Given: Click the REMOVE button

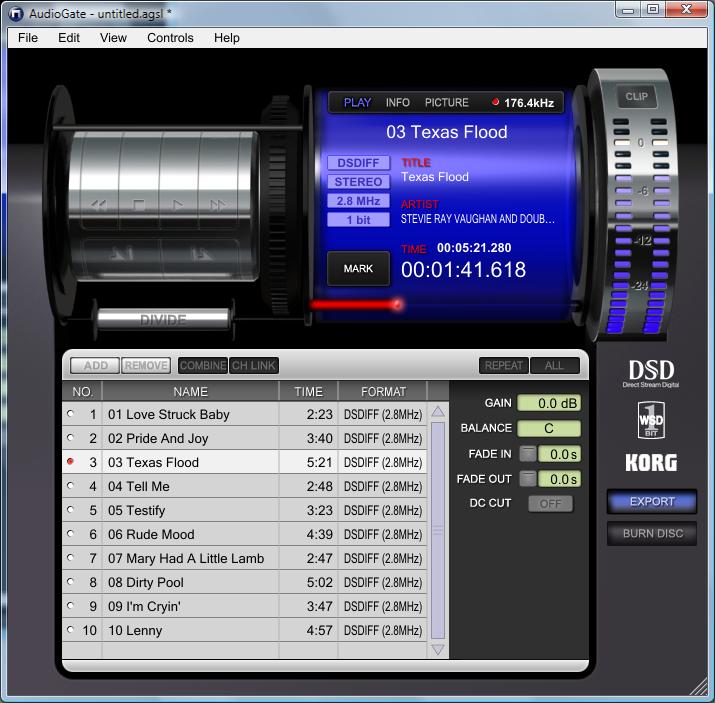Looking at the screenshot, I should (146, 366).
